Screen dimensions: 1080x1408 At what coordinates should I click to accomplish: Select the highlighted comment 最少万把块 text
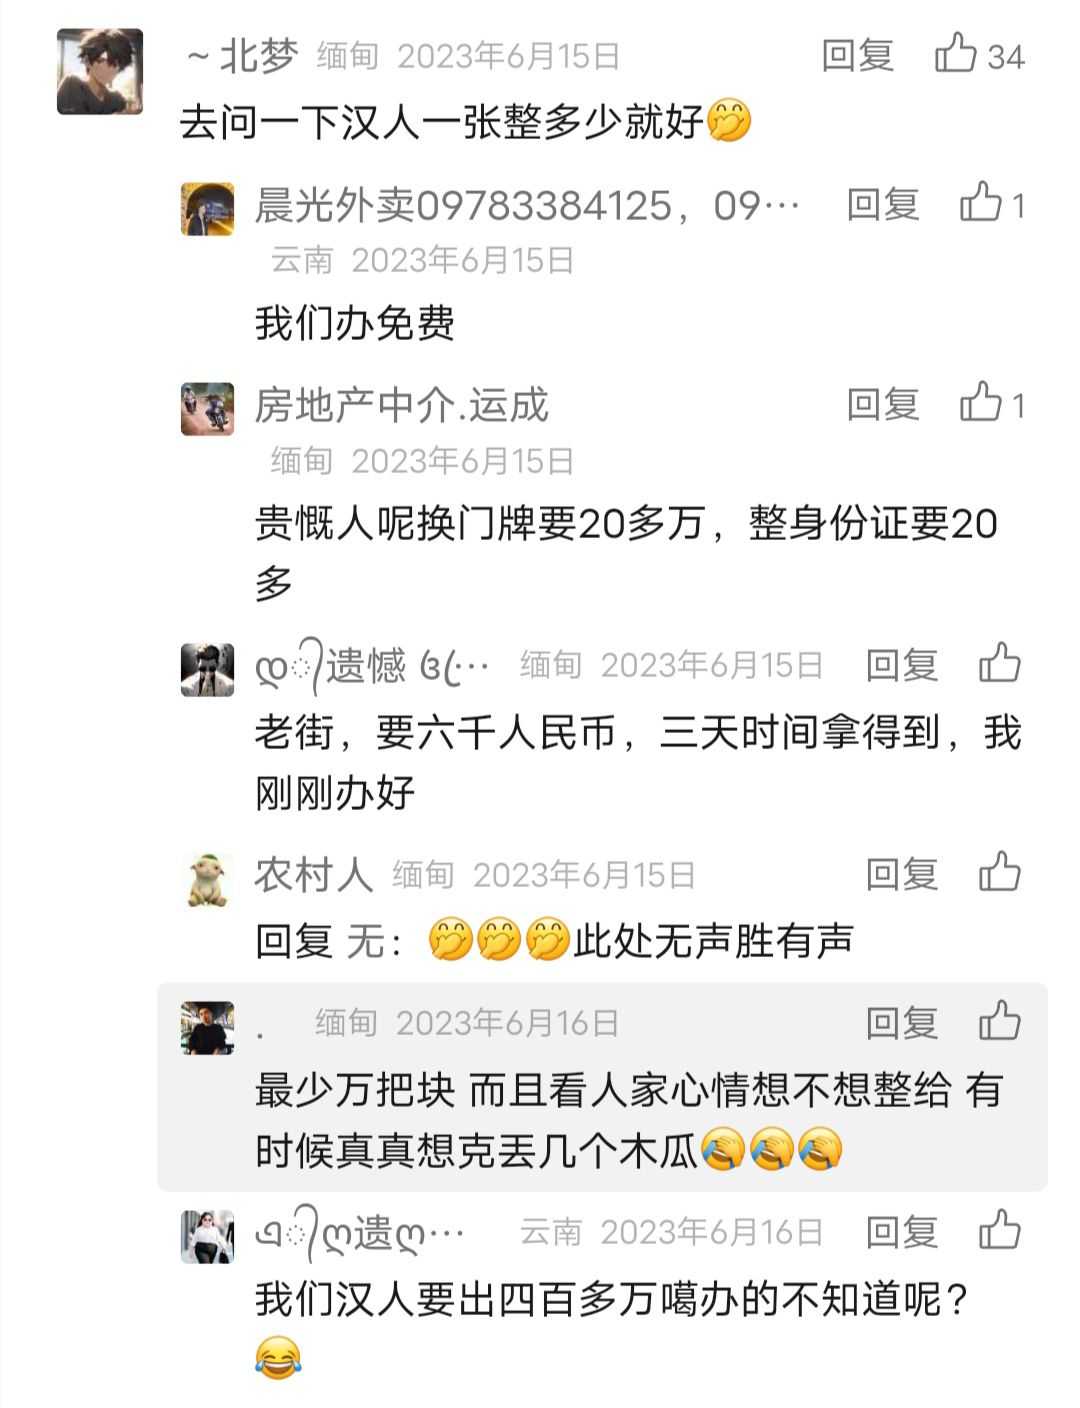(628, 1120)
